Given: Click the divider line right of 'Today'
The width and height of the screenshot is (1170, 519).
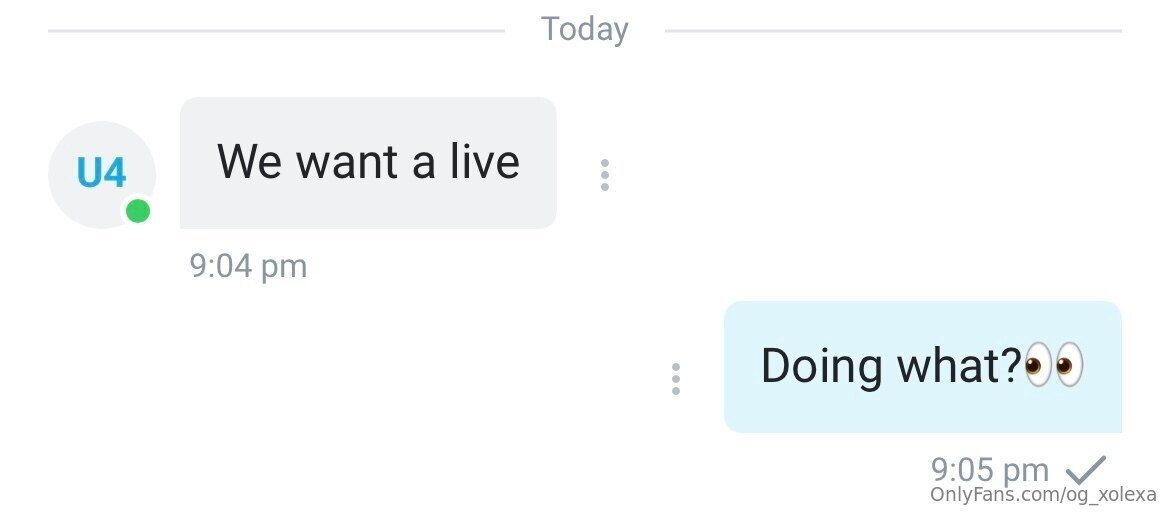Looking at the screenshot, I should tap(893, 31).
